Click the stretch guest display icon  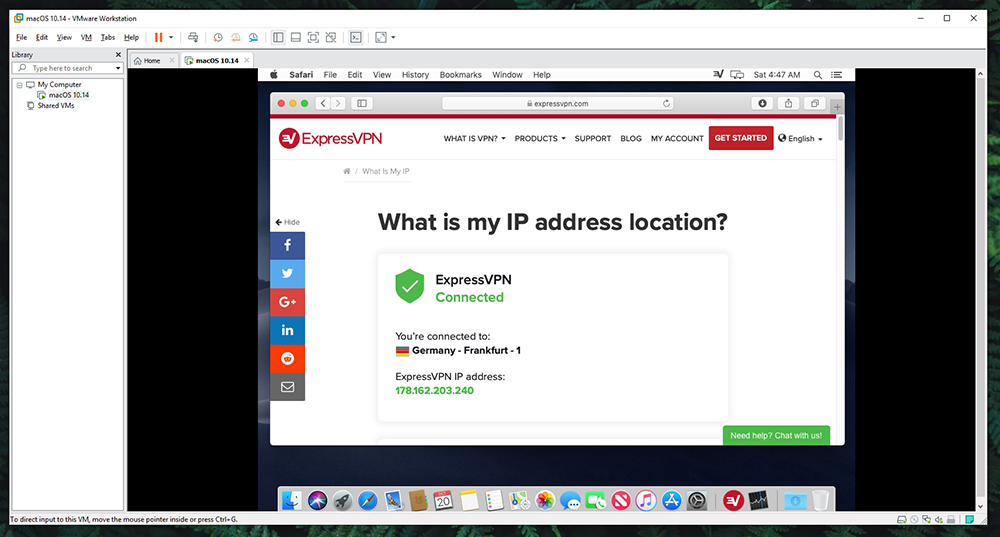coord(381,38)
